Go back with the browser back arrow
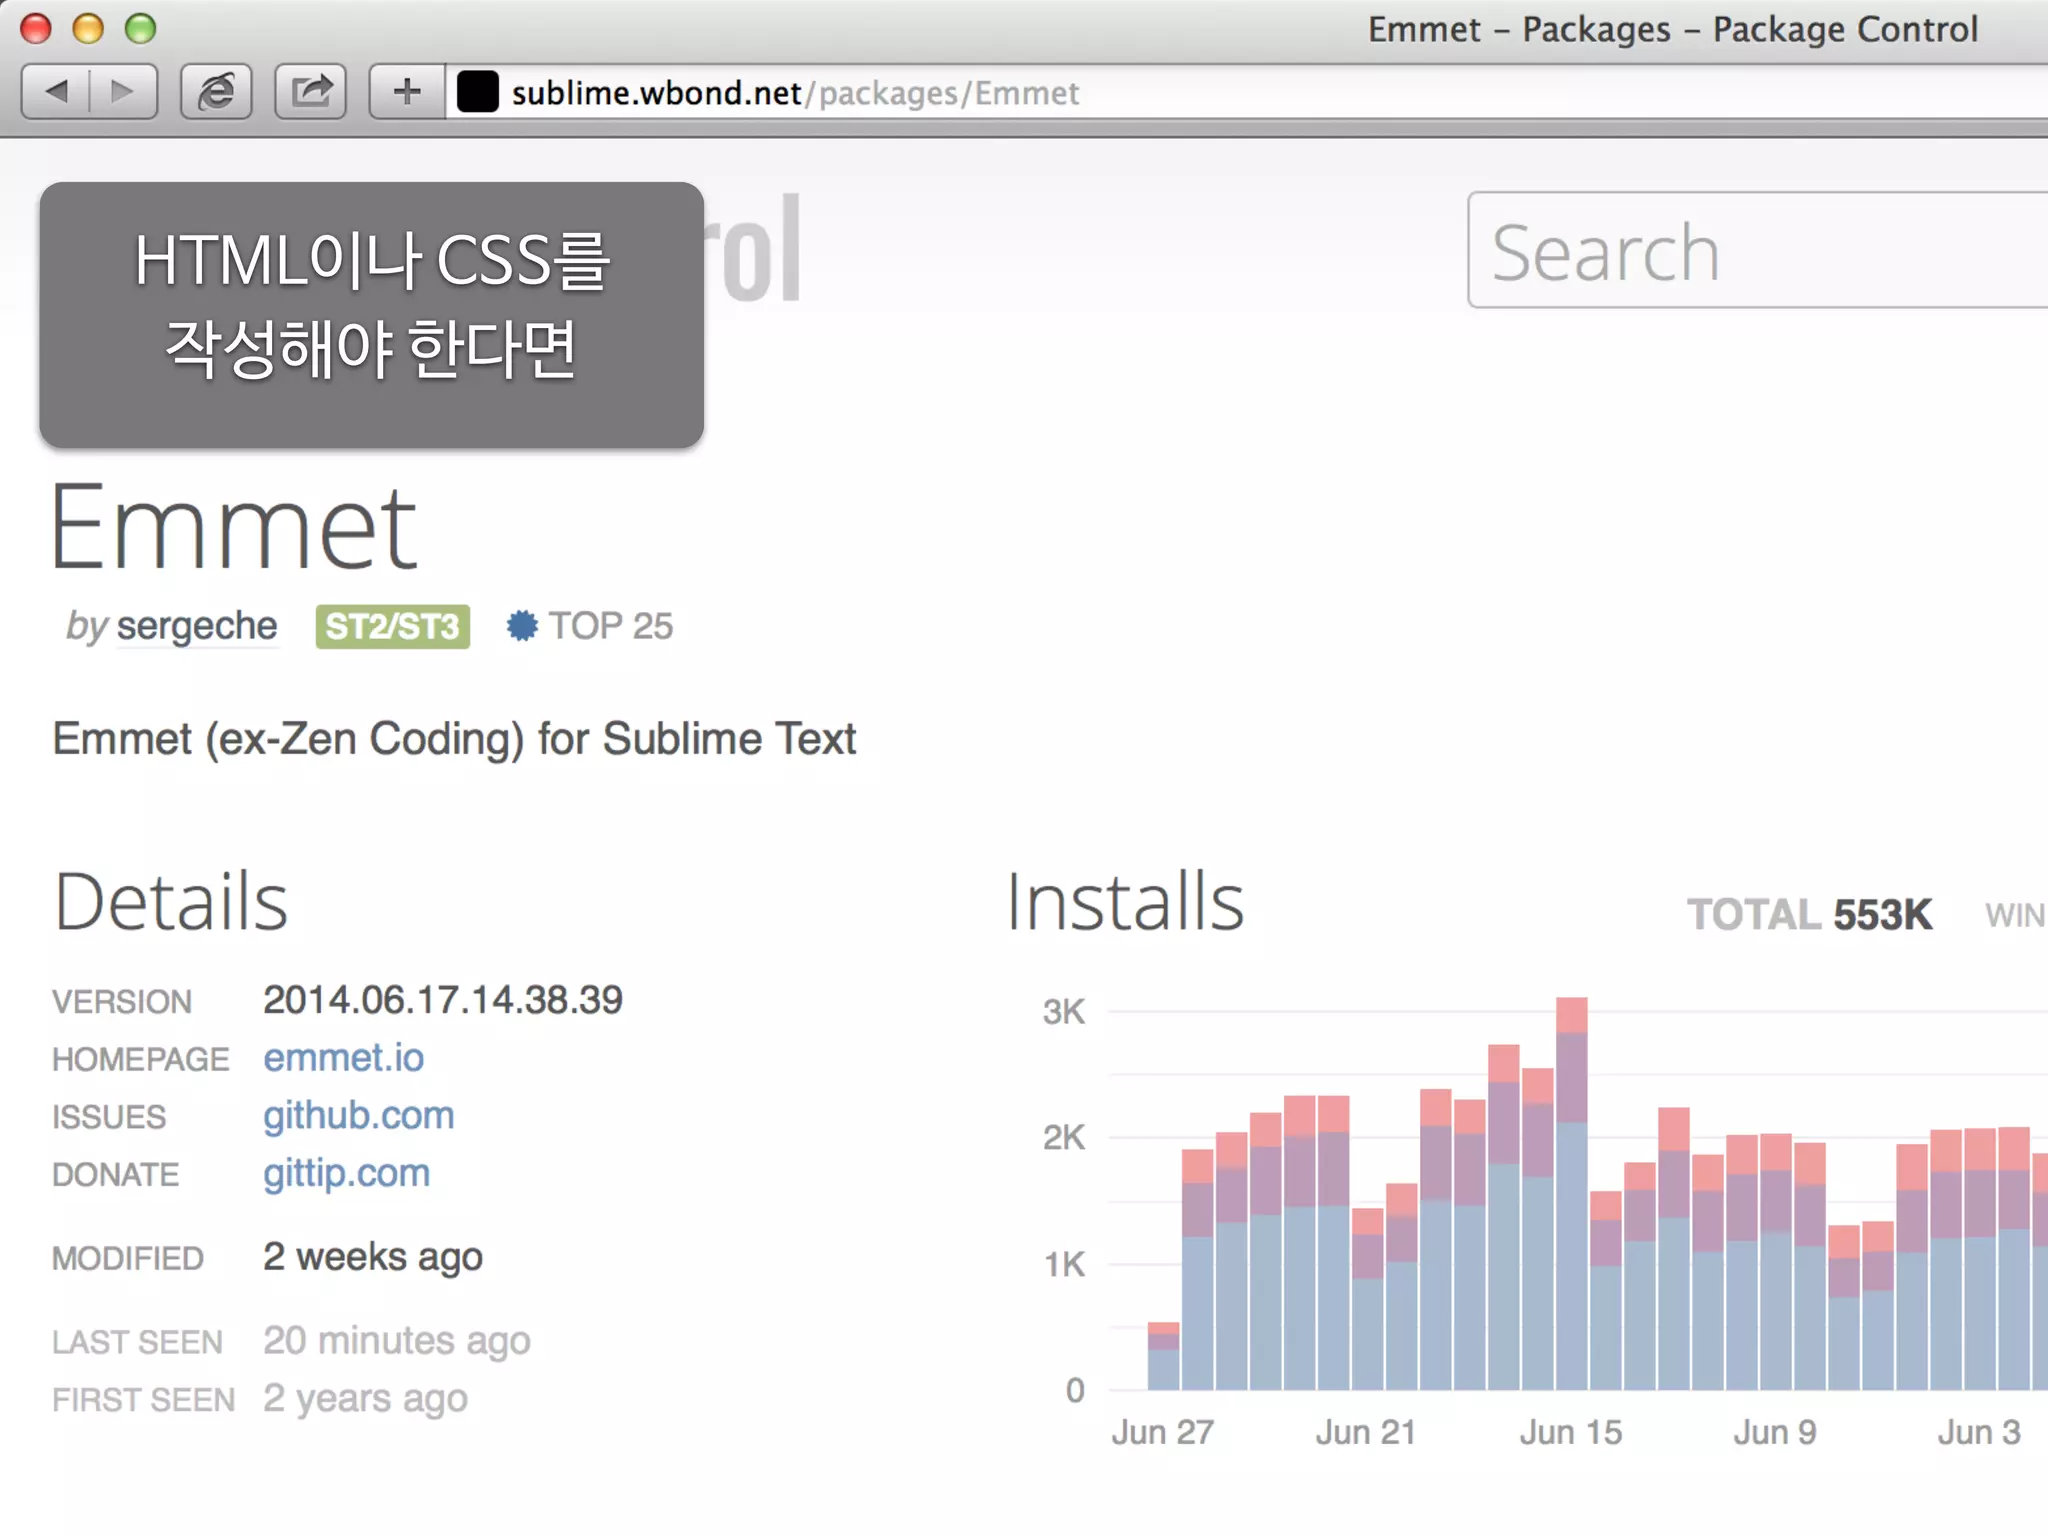The width and height of the screenshot is (2048, 1536). [x=56, y=92]
